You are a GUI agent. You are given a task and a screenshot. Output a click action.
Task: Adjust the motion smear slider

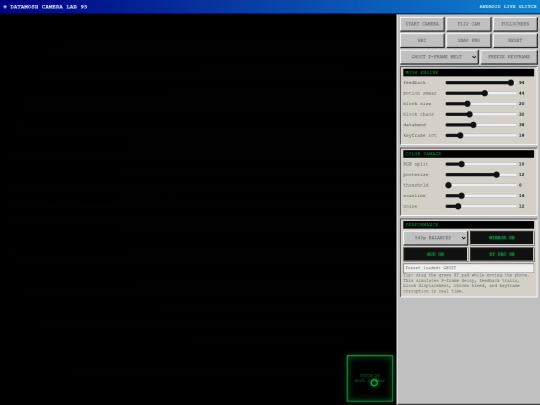coord(481,93)
